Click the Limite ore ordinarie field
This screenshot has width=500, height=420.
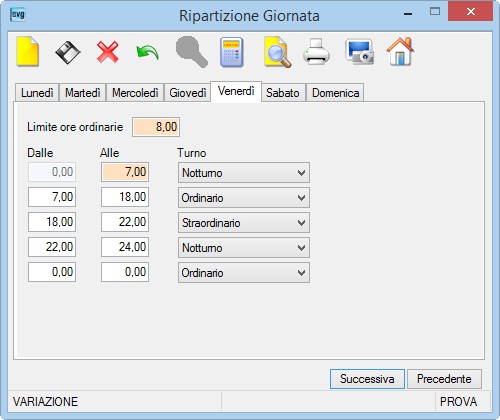156,127
